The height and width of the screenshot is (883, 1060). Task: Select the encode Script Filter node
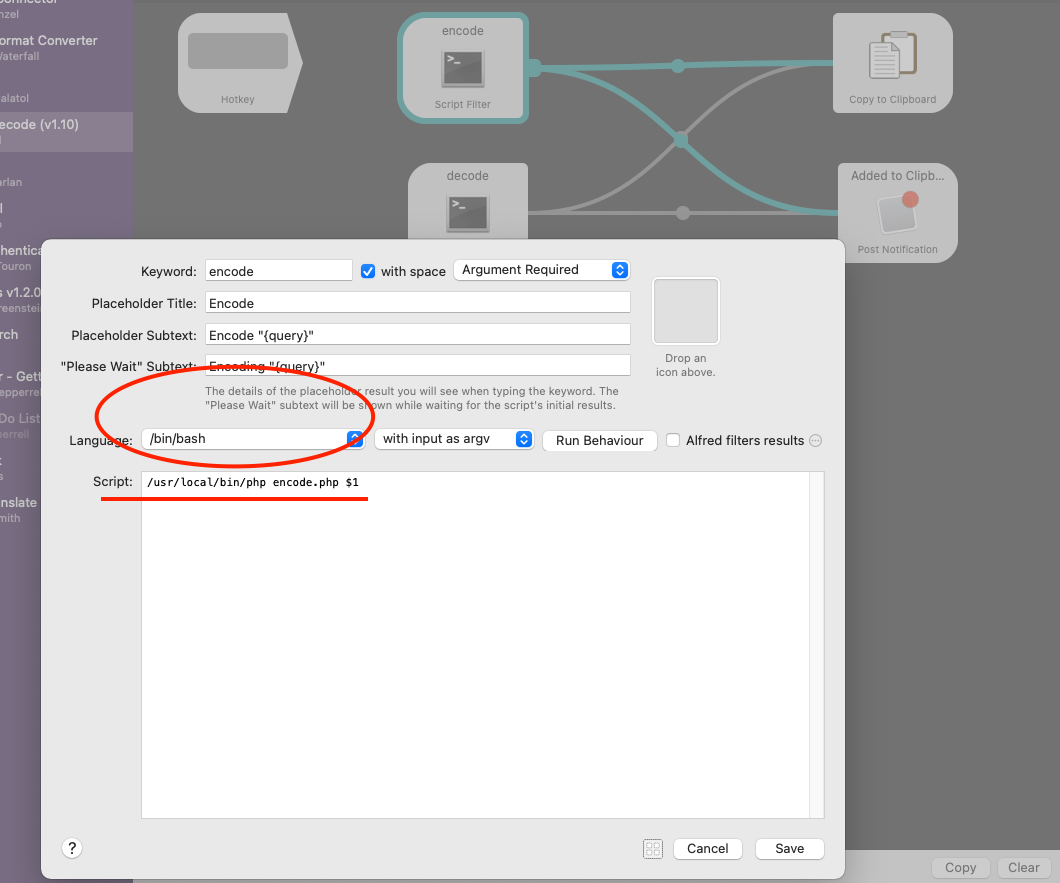point(463,68)
